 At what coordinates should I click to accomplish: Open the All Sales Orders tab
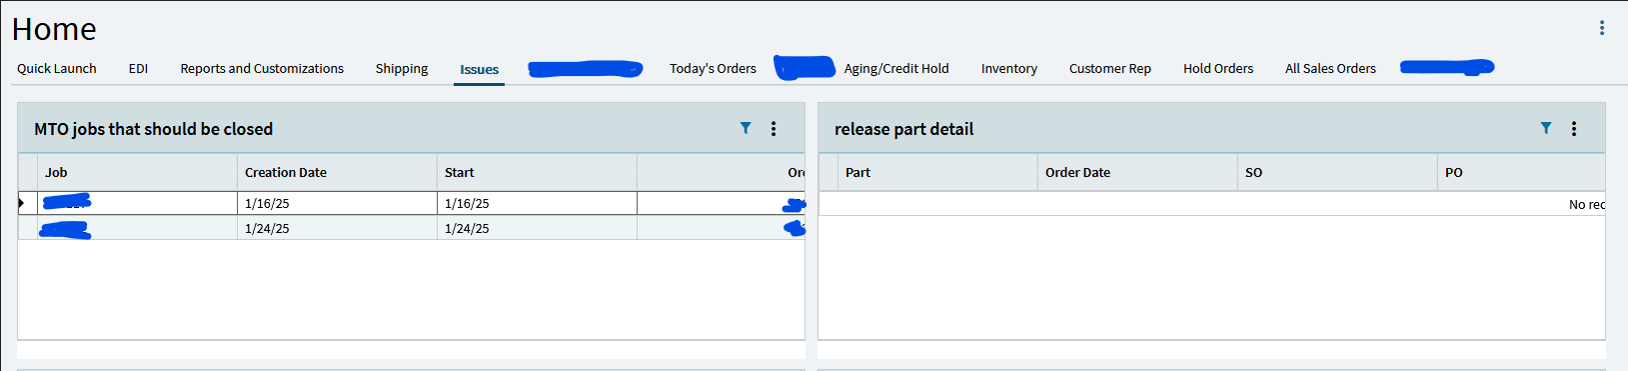pyautogui.click(x=1330, y=68)
